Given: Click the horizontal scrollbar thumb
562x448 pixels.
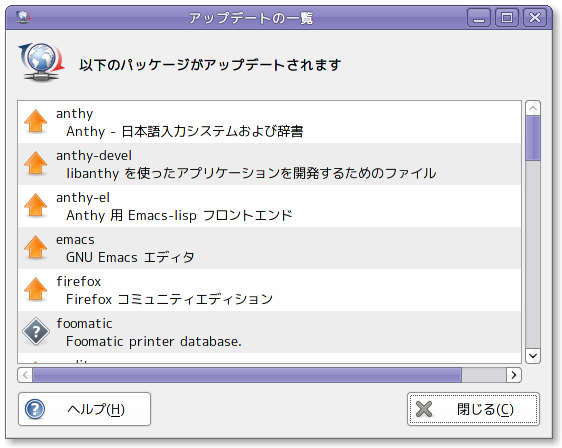Looking at the screenshot, I should pyautogui.click(x=247, y=375).
